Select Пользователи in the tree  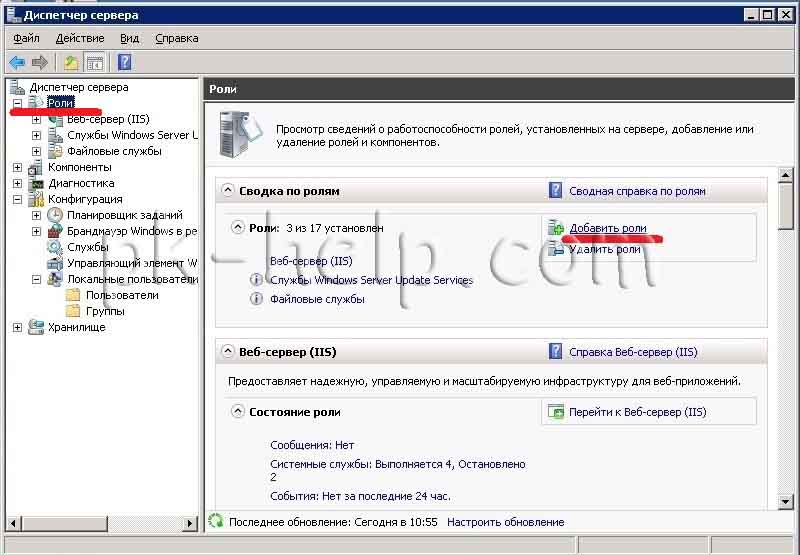click(122, 295)
